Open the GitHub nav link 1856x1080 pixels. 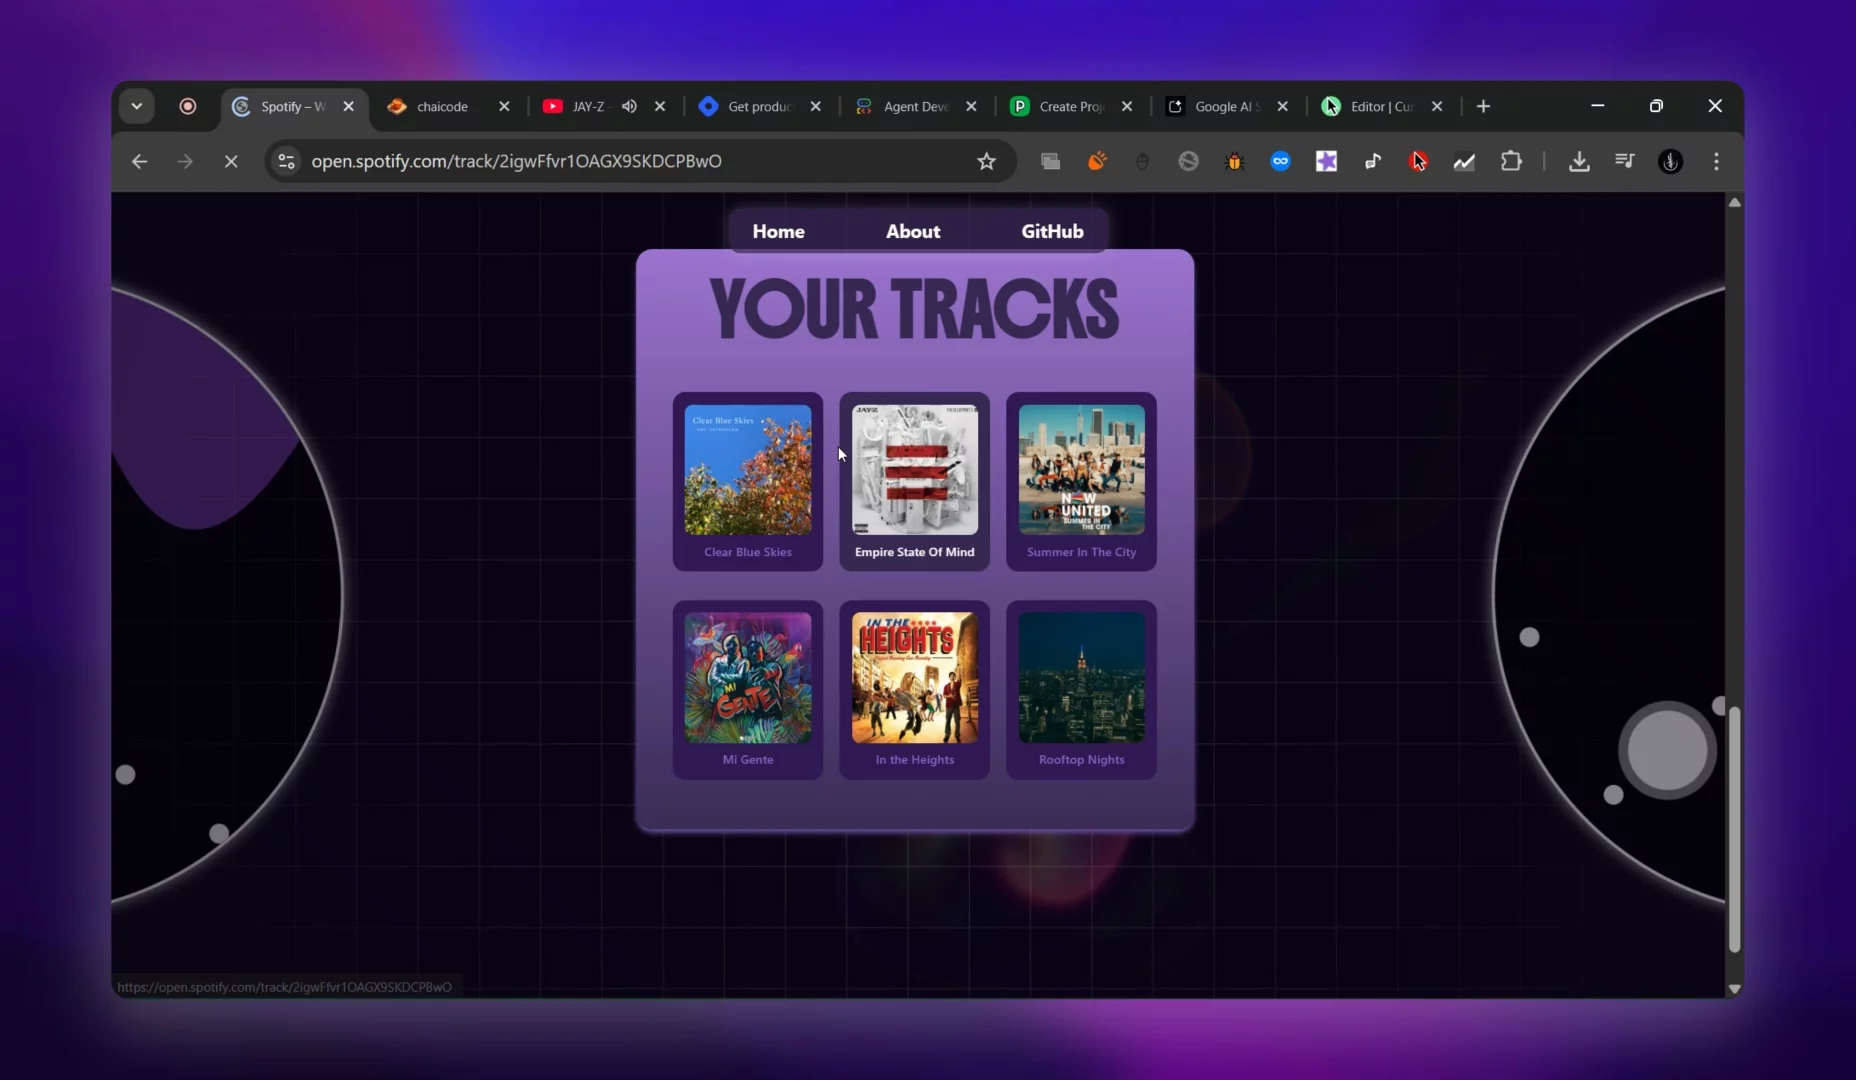(x=1052, y=231)
